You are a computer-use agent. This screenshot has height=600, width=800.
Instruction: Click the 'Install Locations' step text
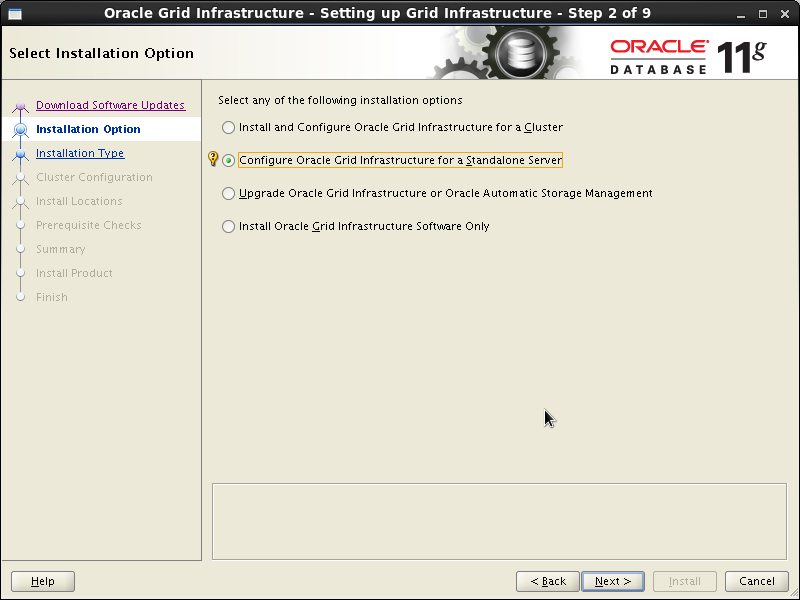pos(79,201)
